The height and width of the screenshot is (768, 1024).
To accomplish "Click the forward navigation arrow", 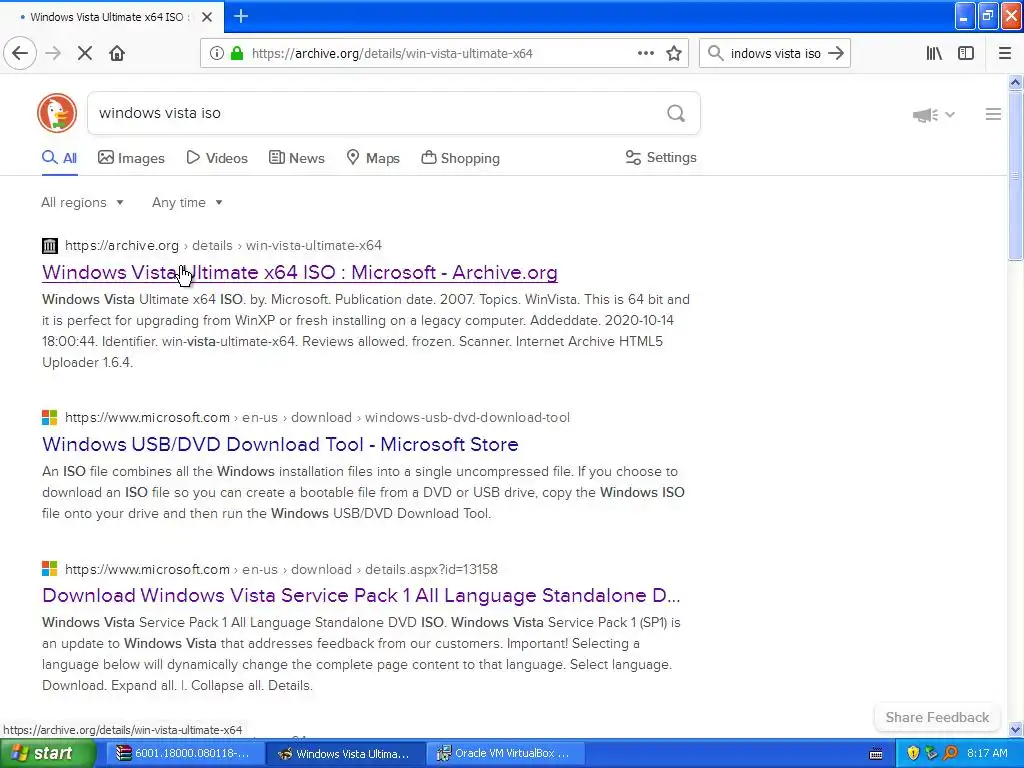I will [53, 53].
